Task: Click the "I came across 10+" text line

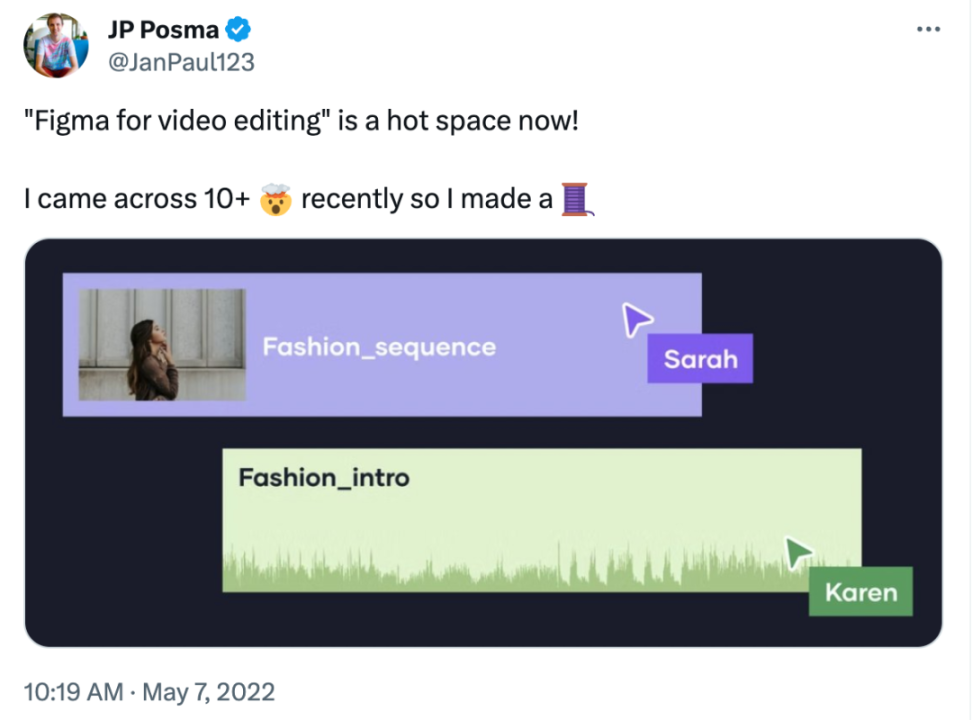Action: pyautogui.click(x=136, y=198)
